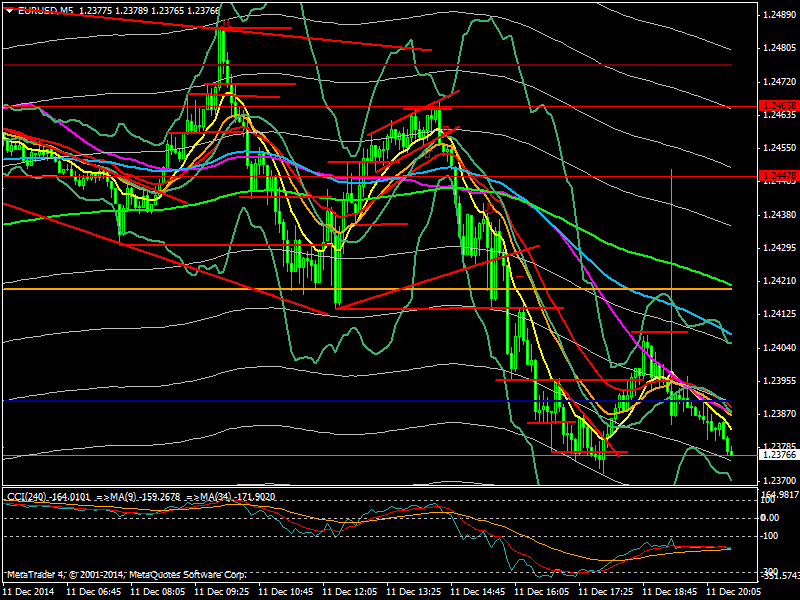The width and height of the screenshot is (800, 600).
Task: Click time axis label 11 Dec 2014
Action: click(x=30, y=591)
